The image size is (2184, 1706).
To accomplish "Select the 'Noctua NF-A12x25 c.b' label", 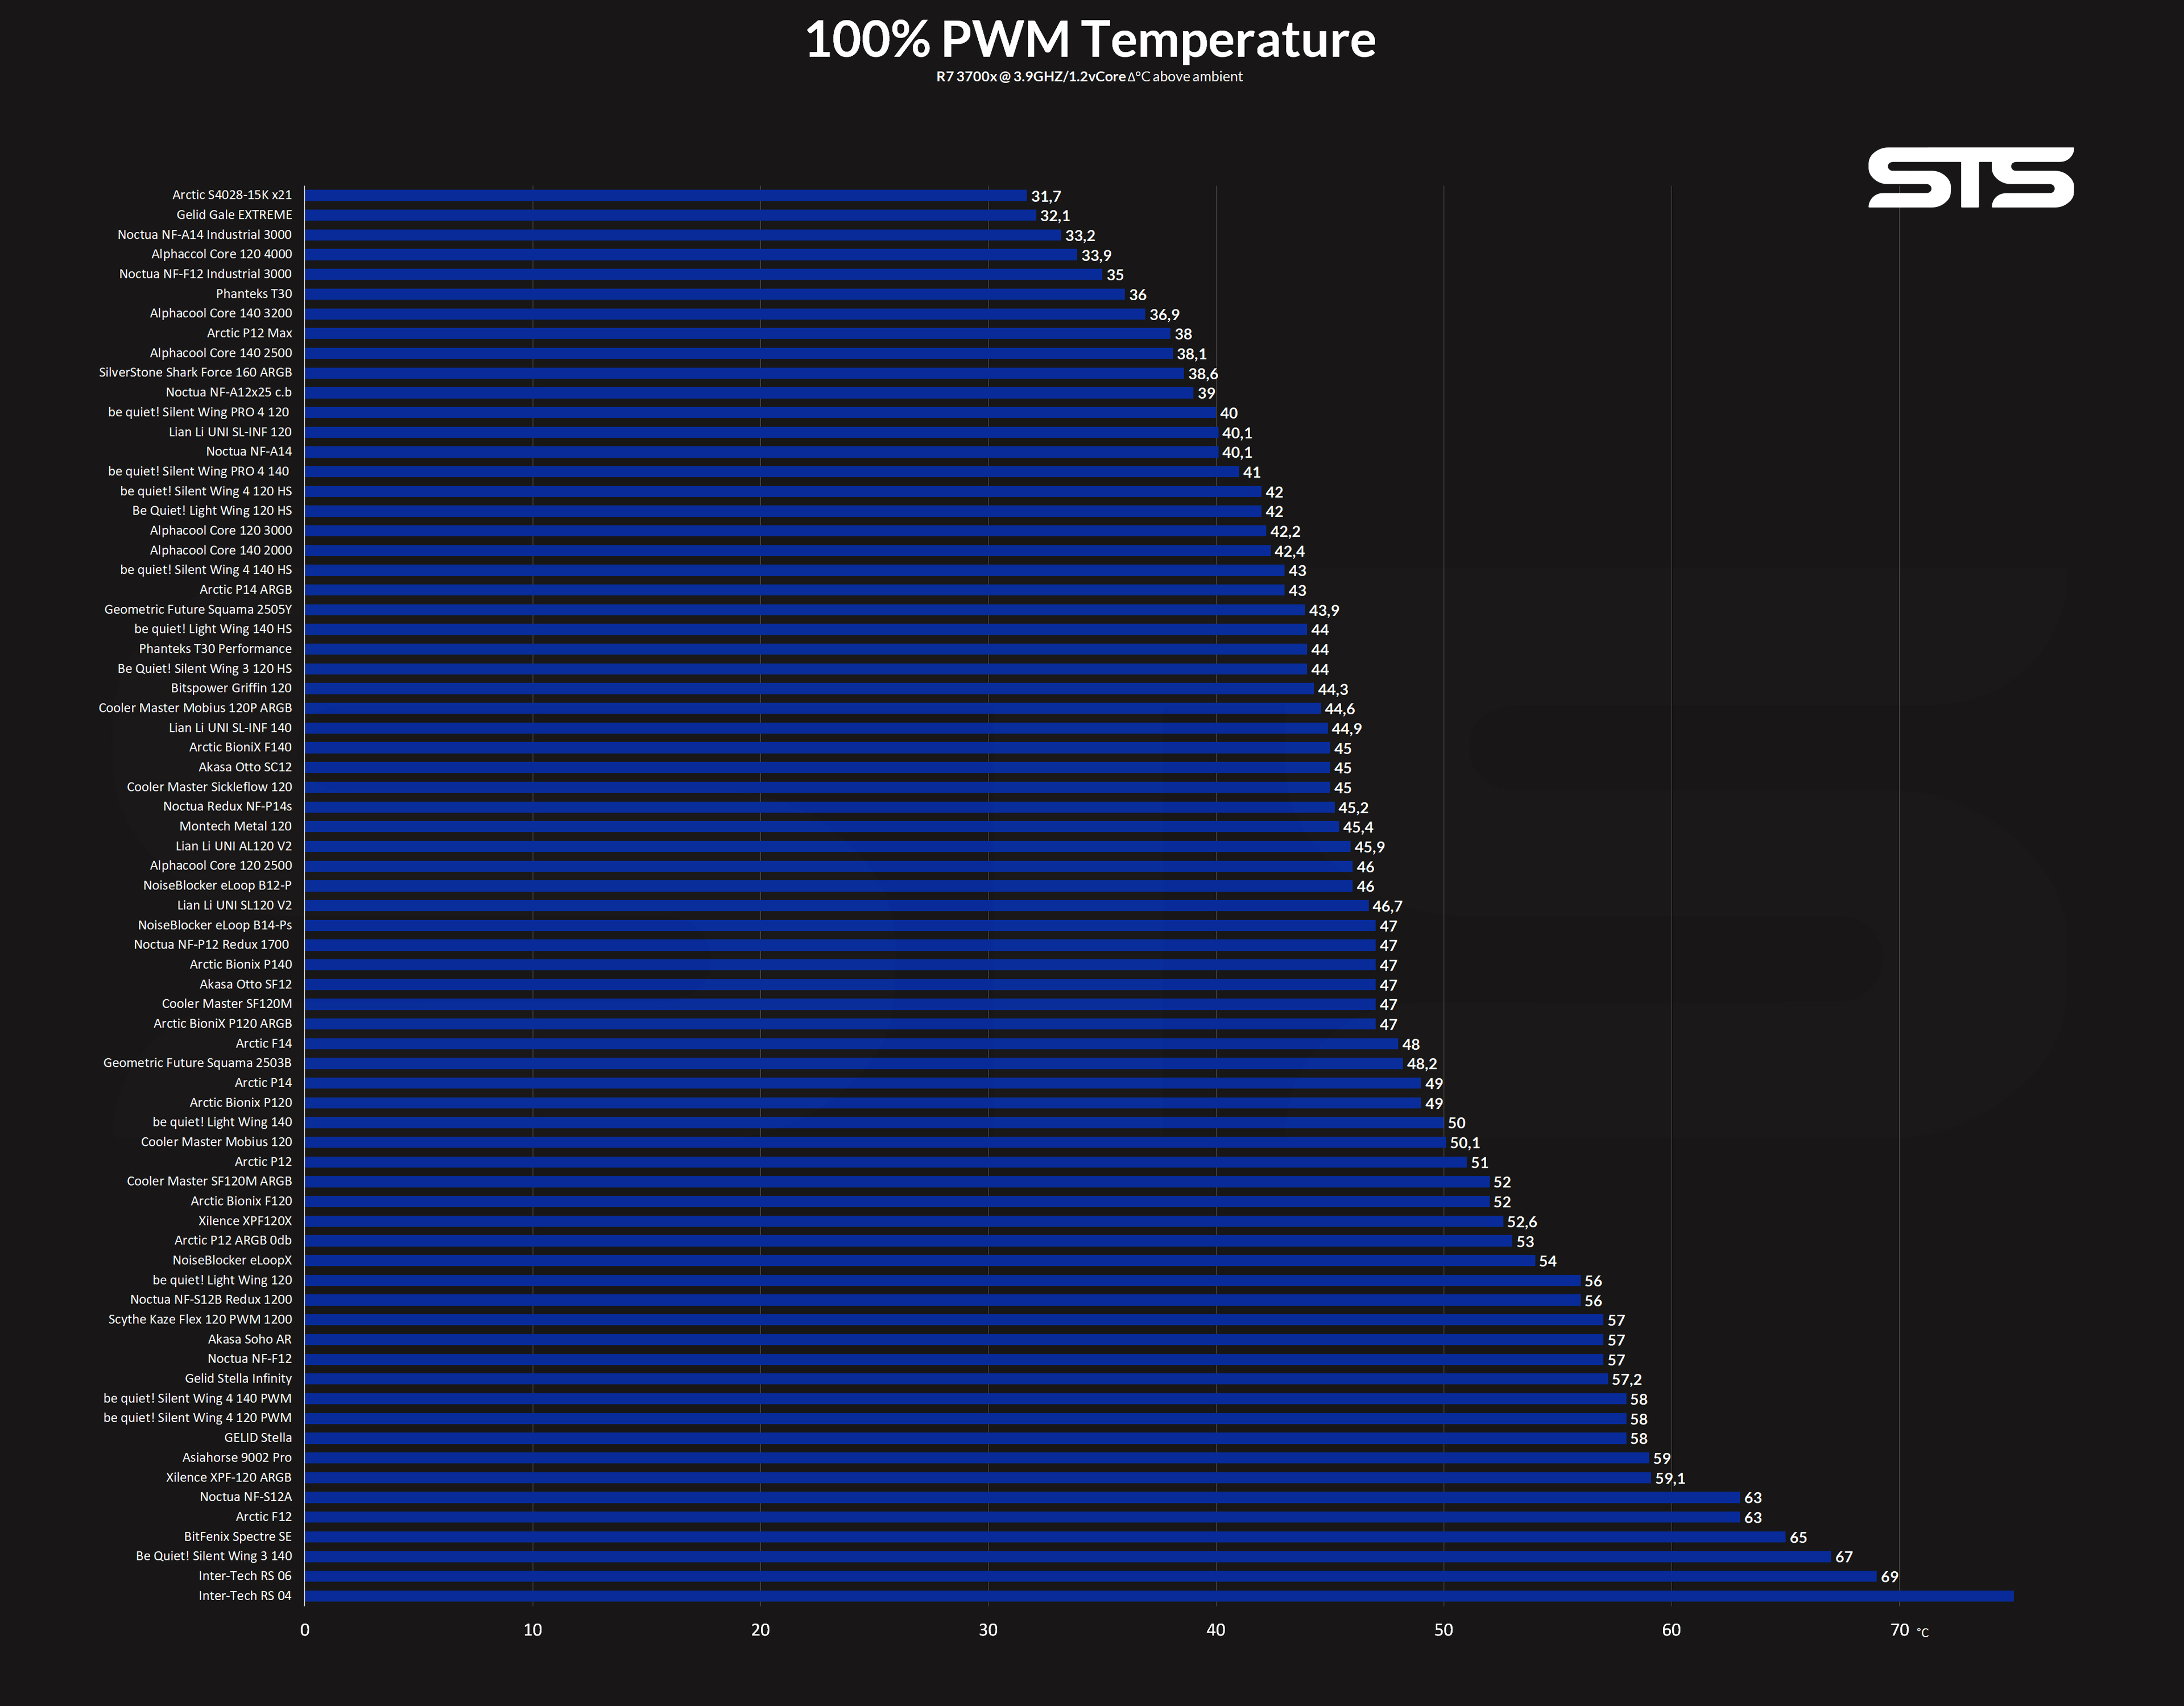I will [x=229, y=392].
